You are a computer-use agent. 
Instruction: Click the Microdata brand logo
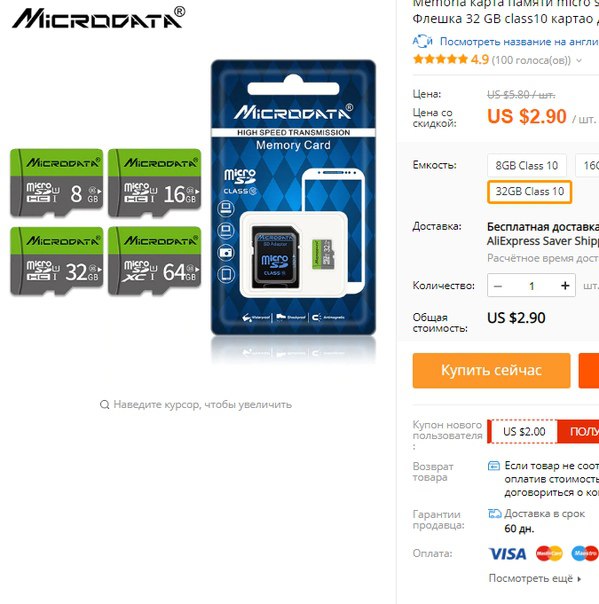point(99,18)
